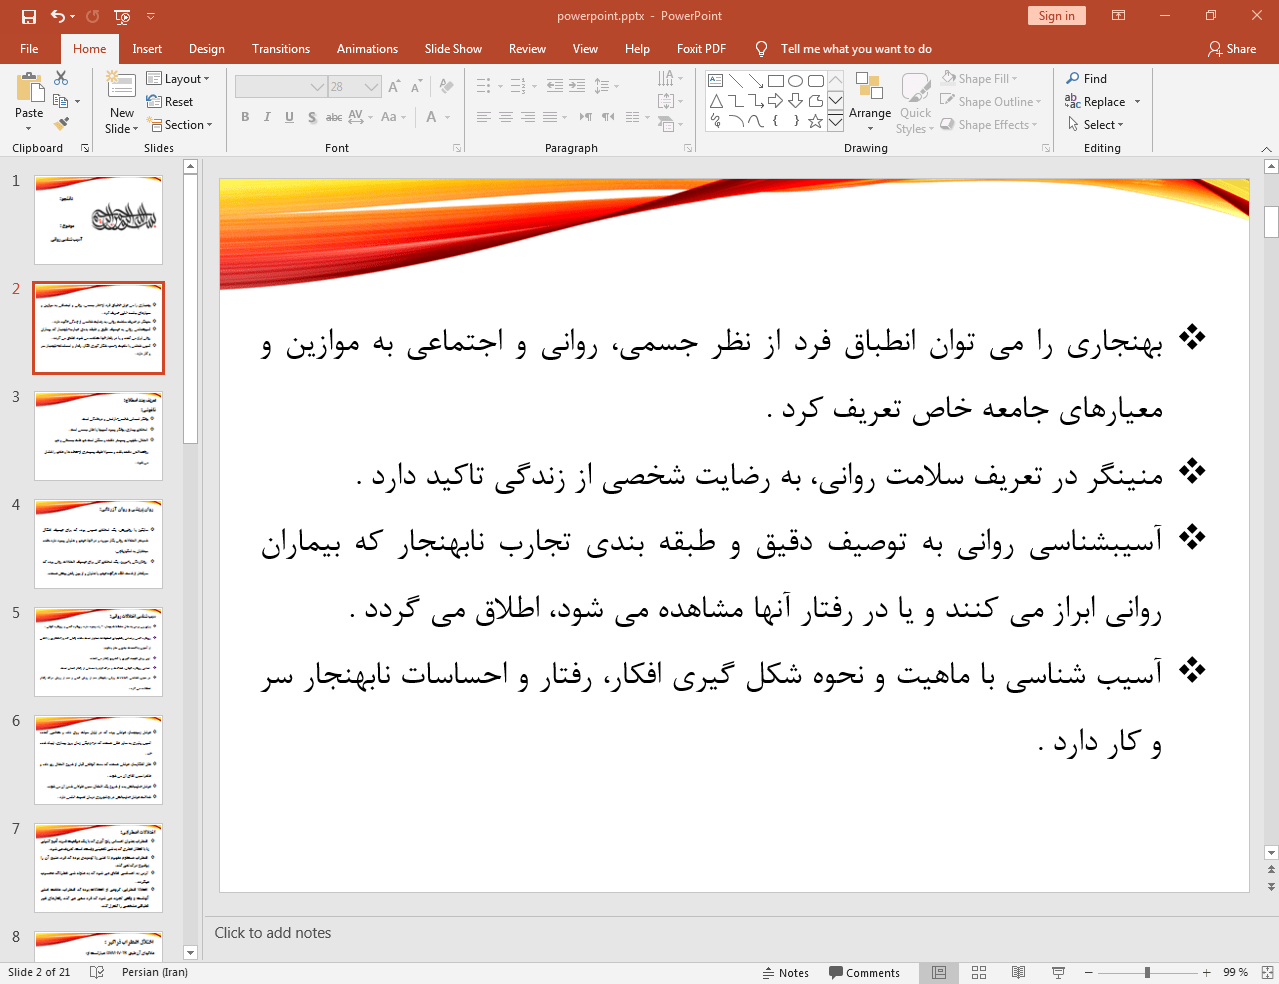Open the Select dropdown in Editing

[x=1102, y=125]
